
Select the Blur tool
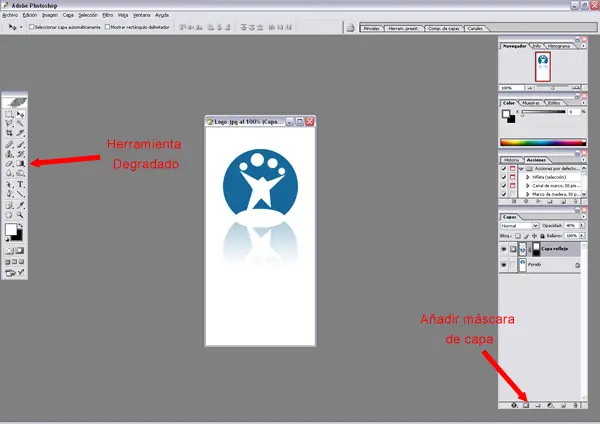click(9, 173)
